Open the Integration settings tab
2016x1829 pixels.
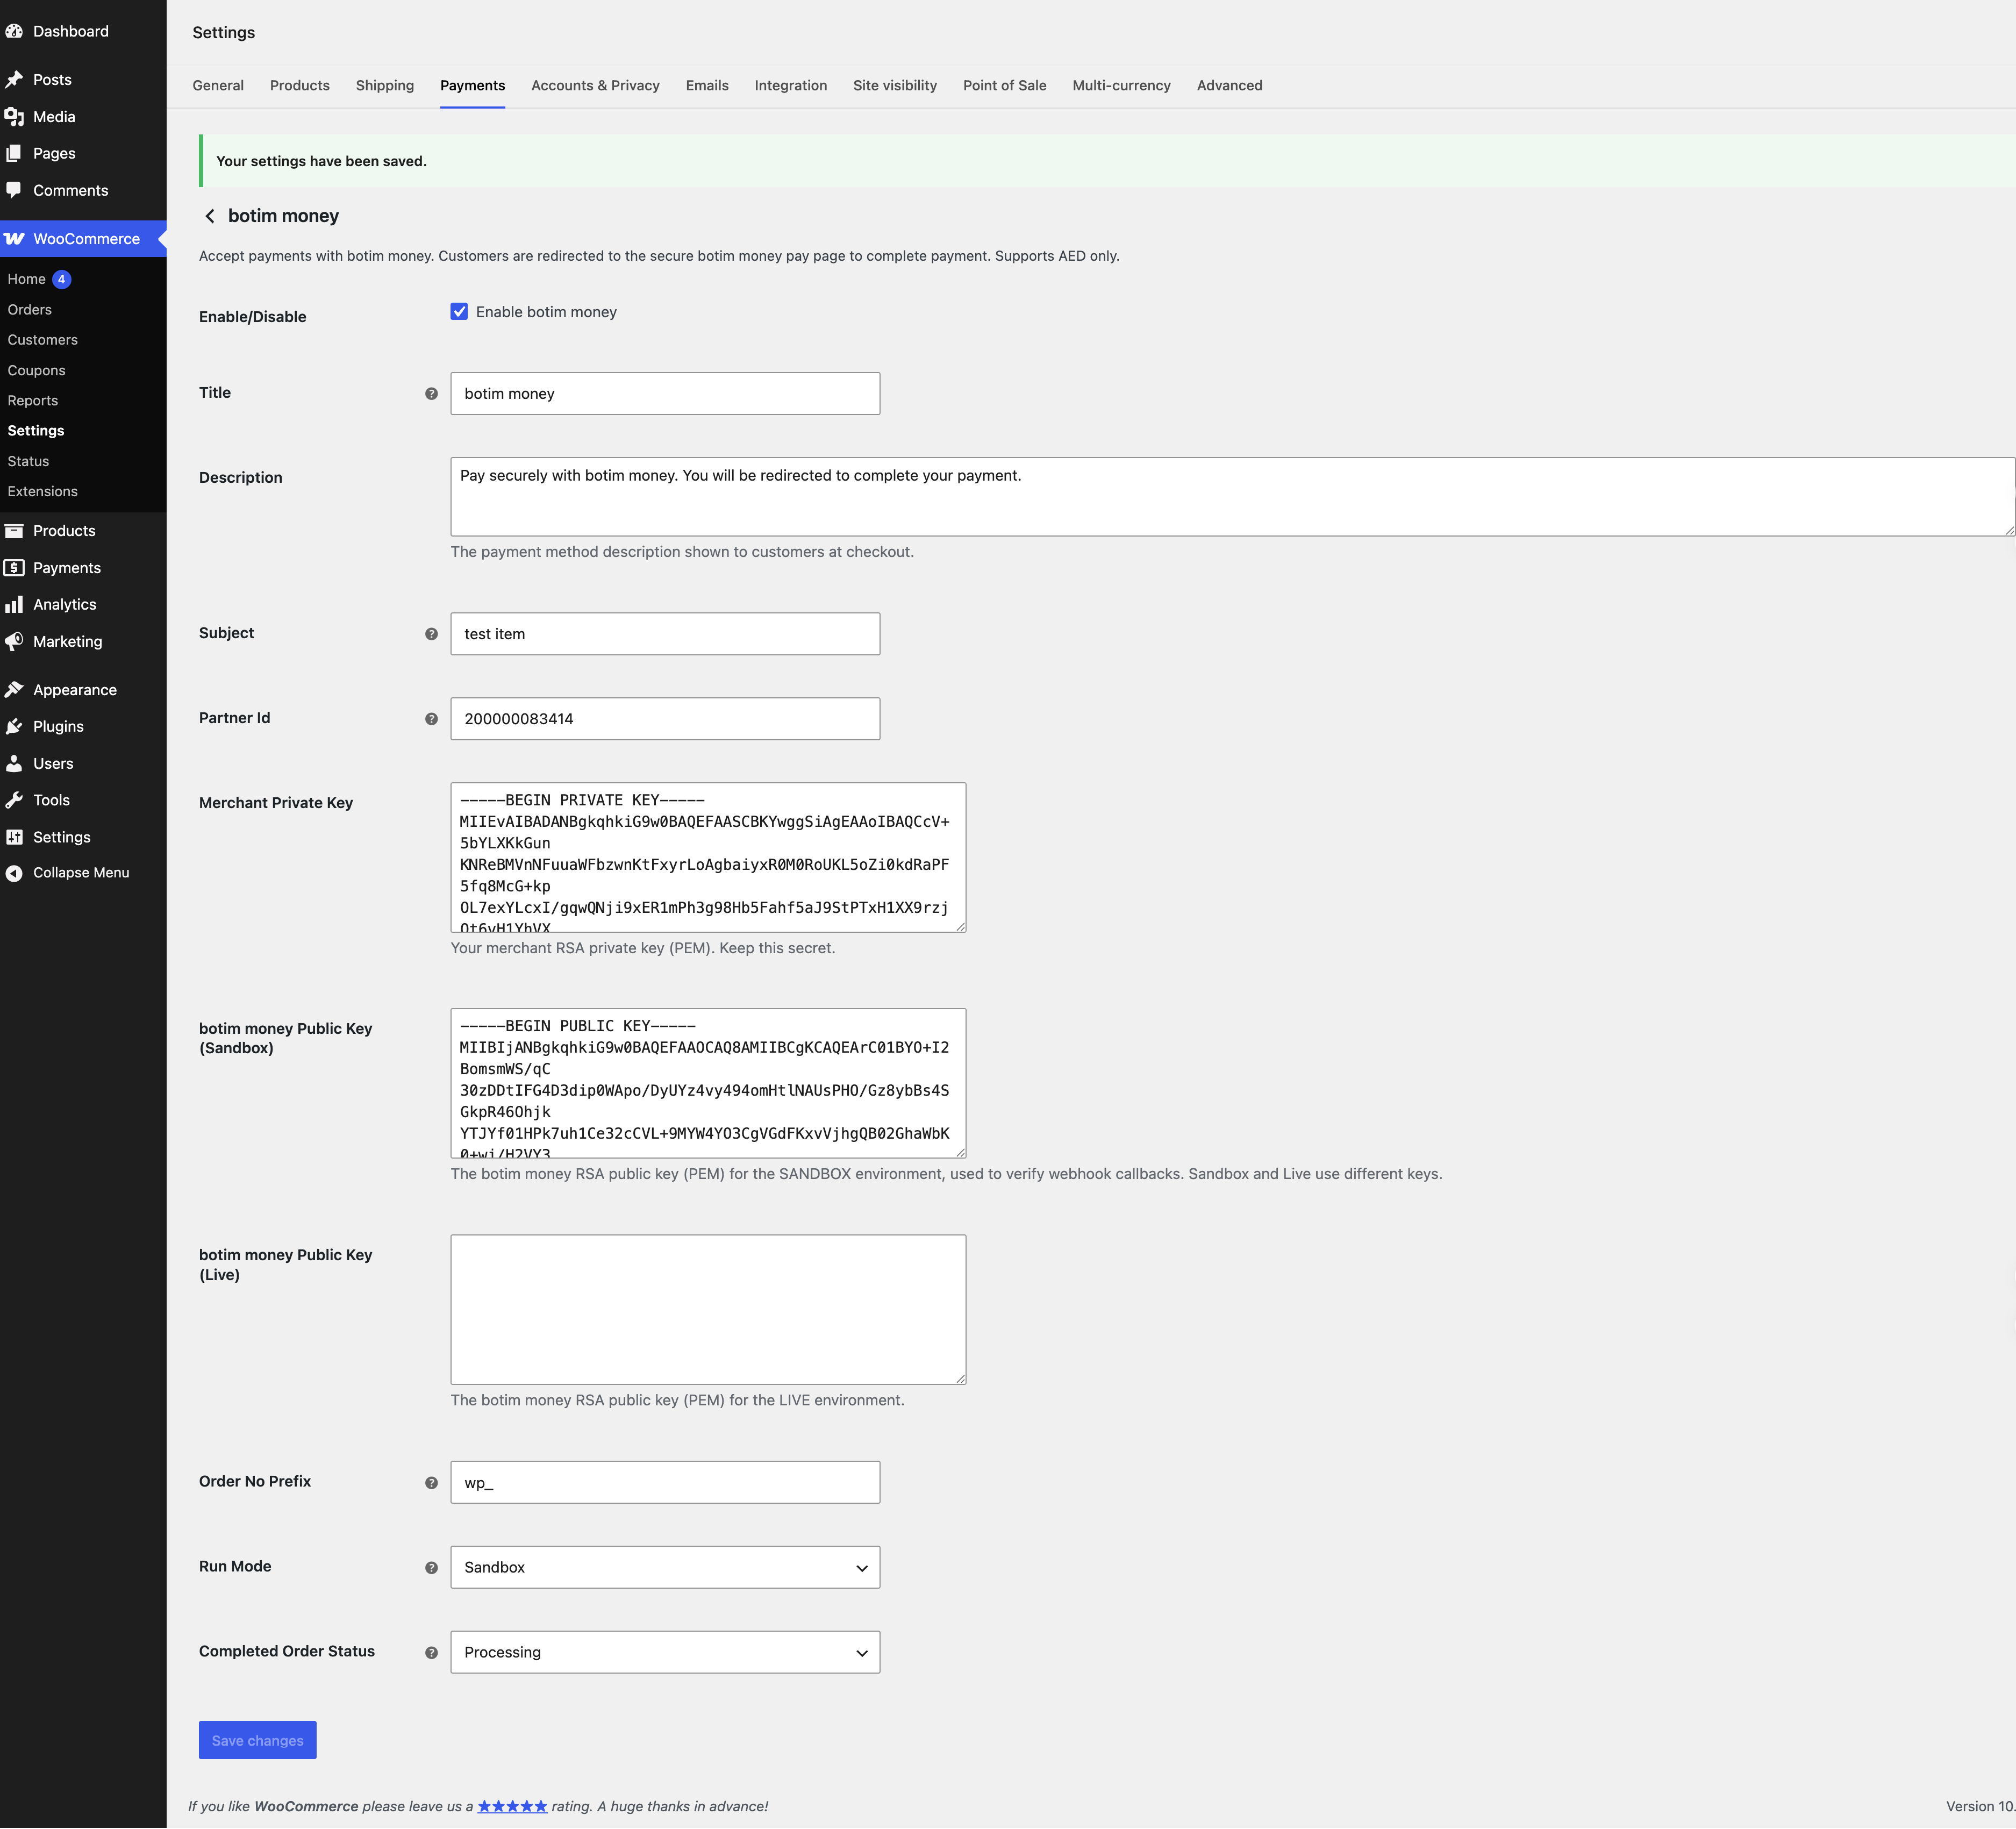click(791, 86)
